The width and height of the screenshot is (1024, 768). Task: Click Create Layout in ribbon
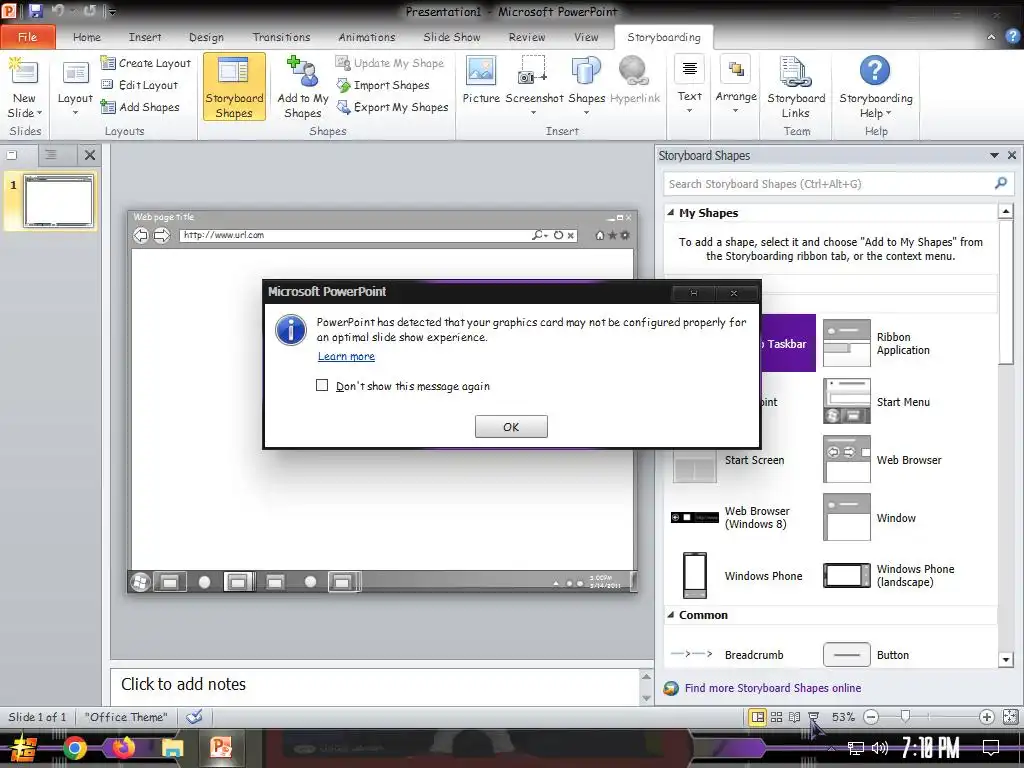click(x=146, y=63)
